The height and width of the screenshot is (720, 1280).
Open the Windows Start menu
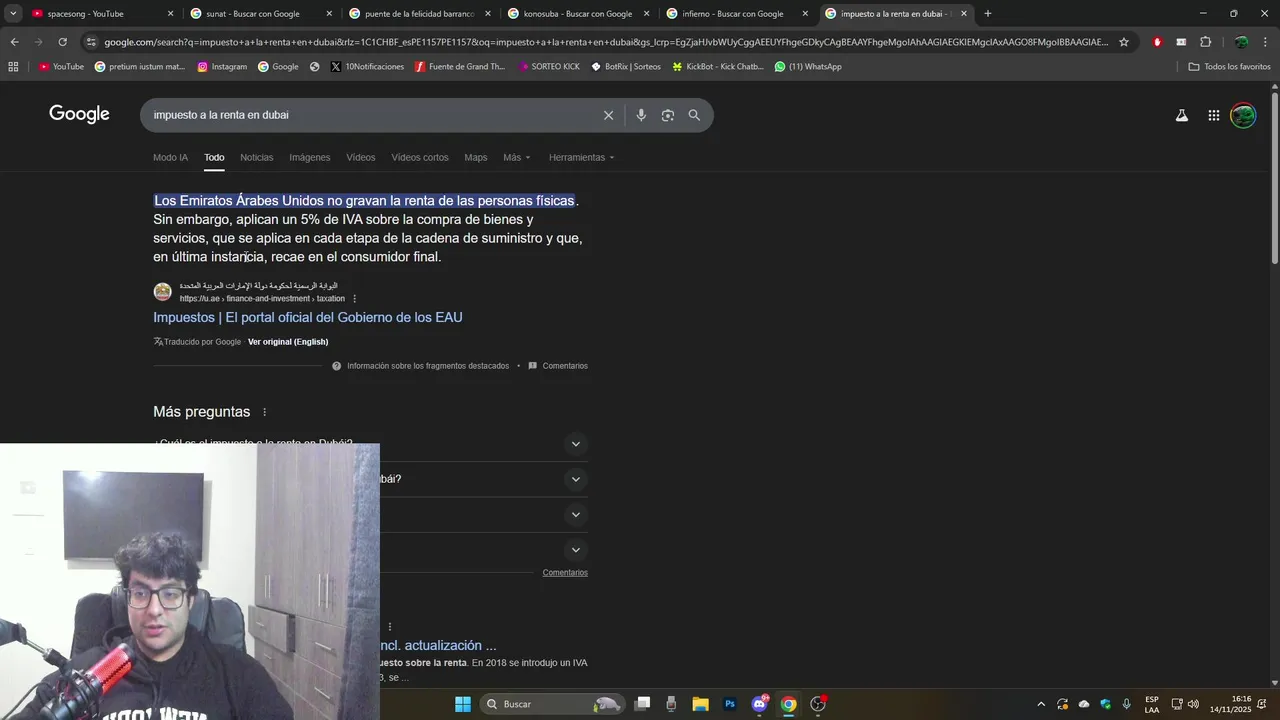(x=463, y=704)
